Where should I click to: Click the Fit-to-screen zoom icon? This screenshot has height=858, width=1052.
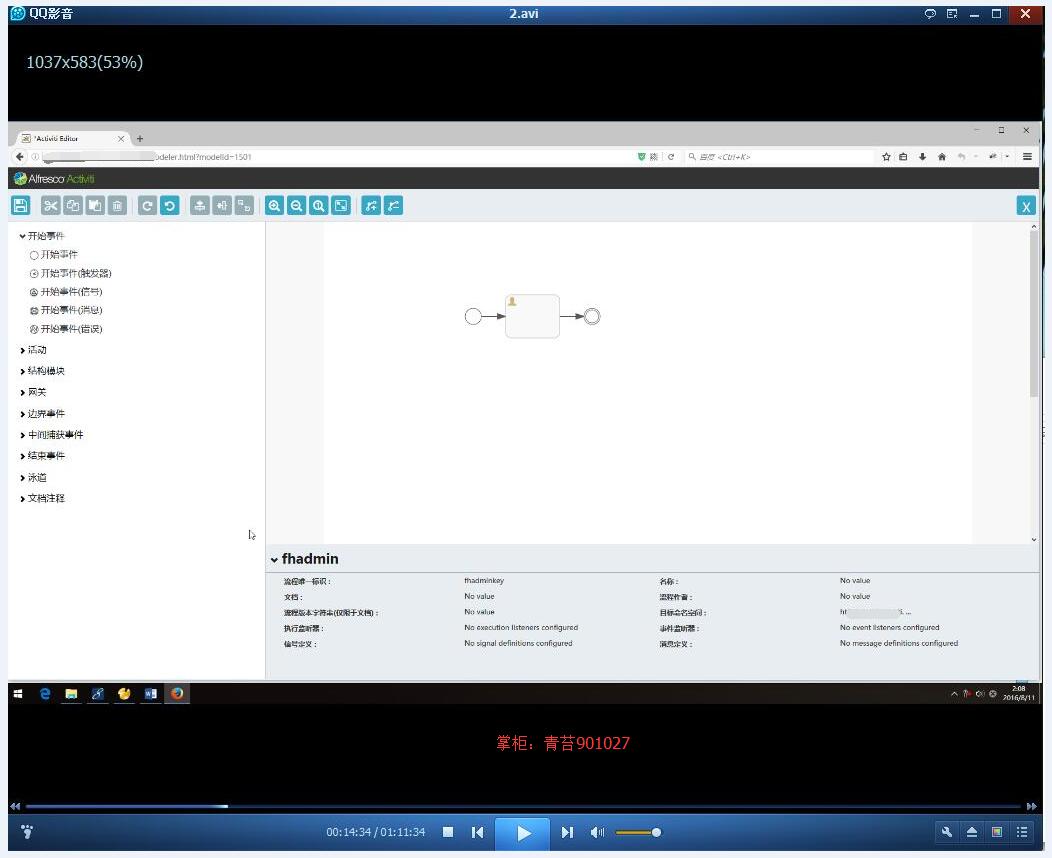coord(340,205)
